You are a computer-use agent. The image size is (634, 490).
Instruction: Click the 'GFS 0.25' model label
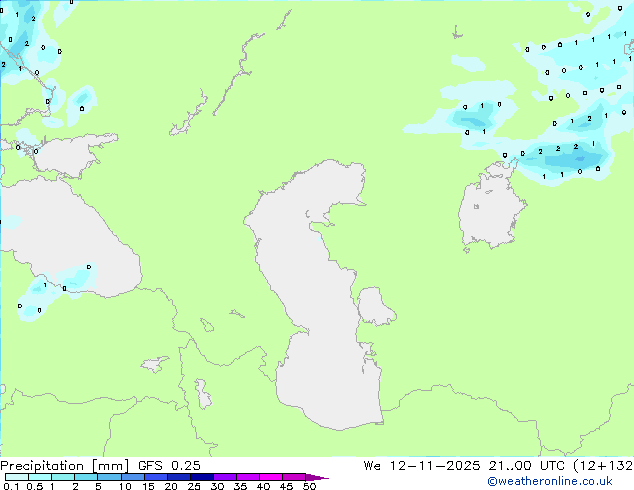pyautogui.click(x=169, y=466)
